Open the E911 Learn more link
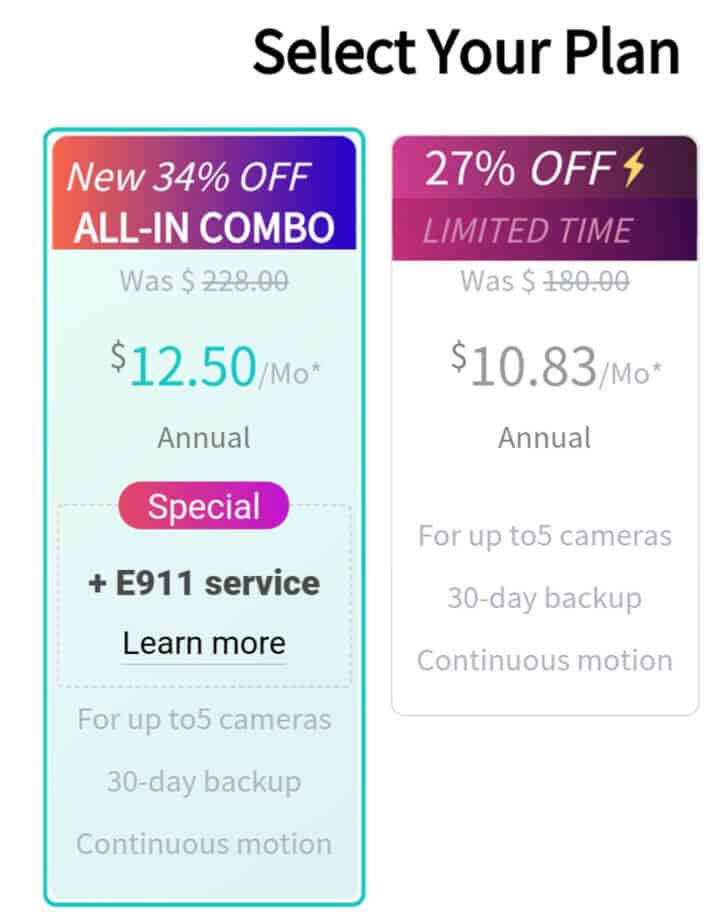 click(204, 643)
